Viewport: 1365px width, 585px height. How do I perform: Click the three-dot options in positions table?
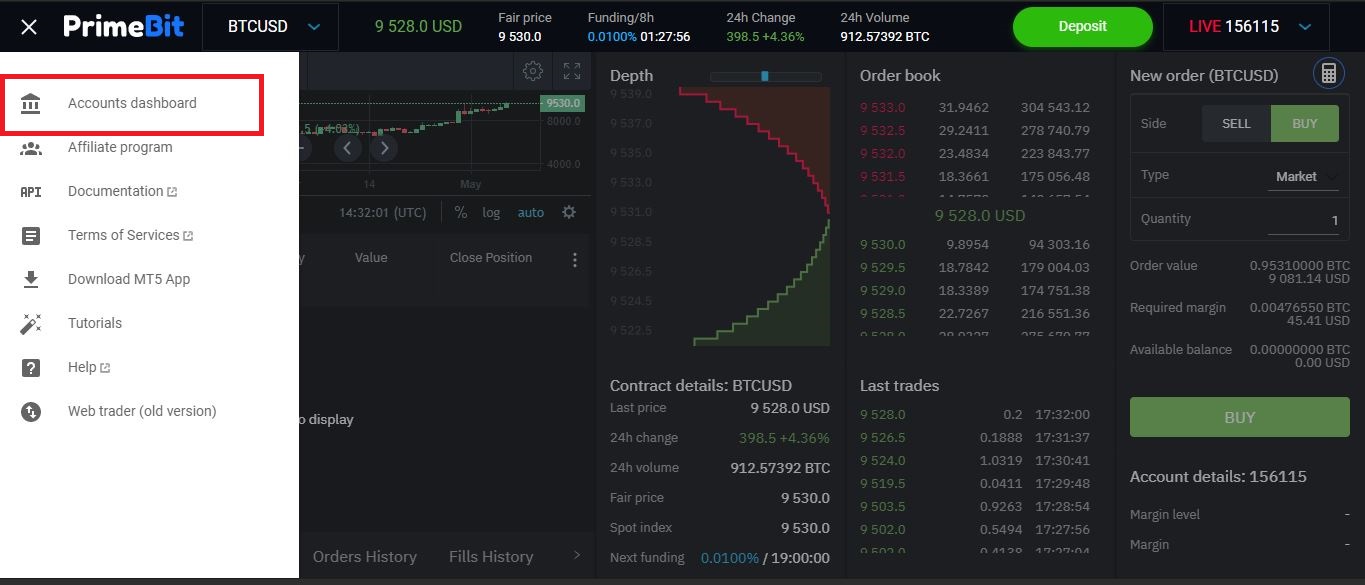click(x=574, y=260)
